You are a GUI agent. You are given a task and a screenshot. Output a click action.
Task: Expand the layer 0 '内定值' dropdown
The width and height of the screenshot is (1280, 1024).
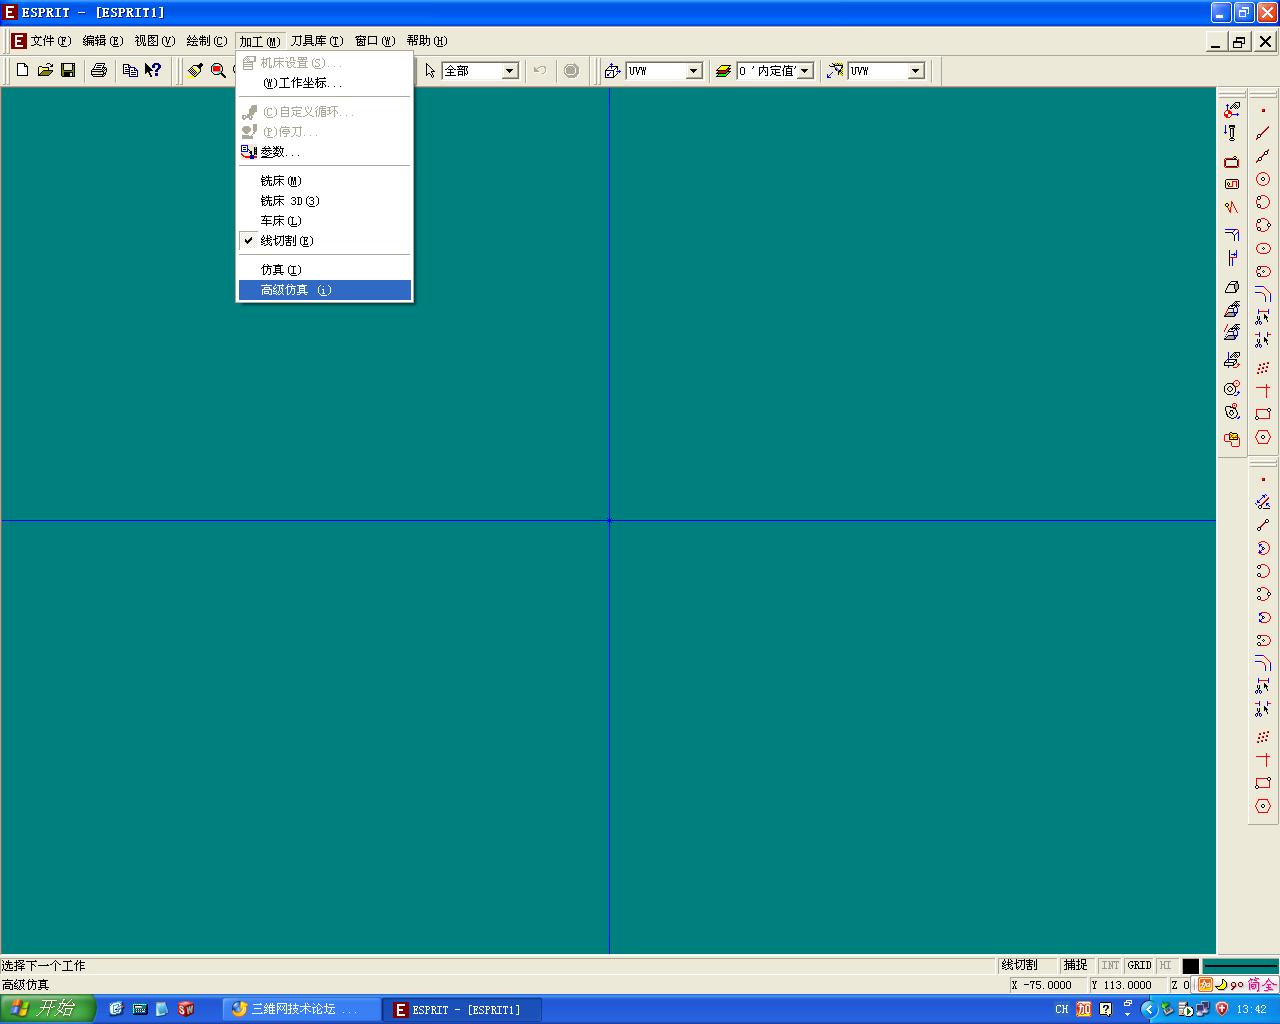click(805, 71)
